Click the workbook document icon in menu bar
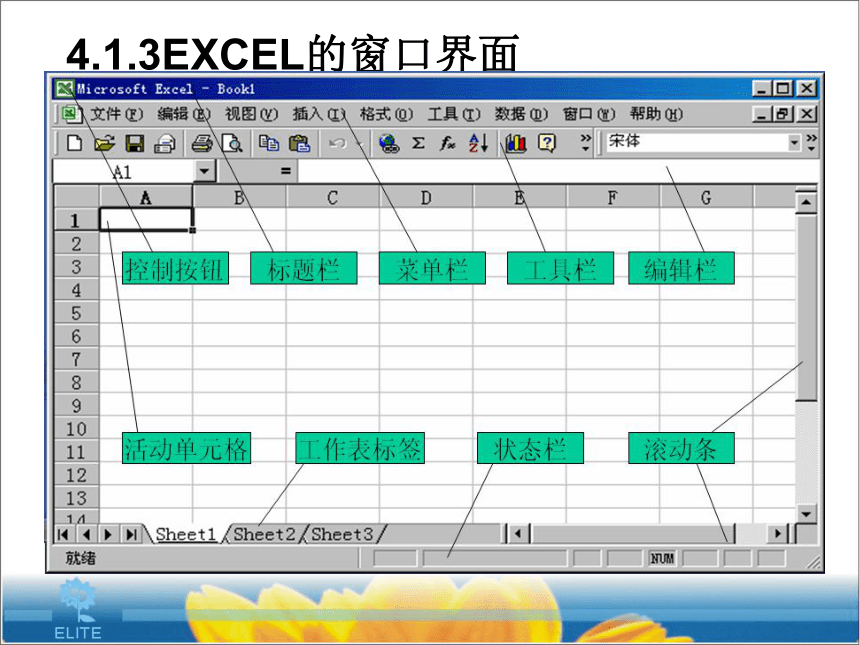860x645 pixels. pyautogui.click(x=72, y=114)
